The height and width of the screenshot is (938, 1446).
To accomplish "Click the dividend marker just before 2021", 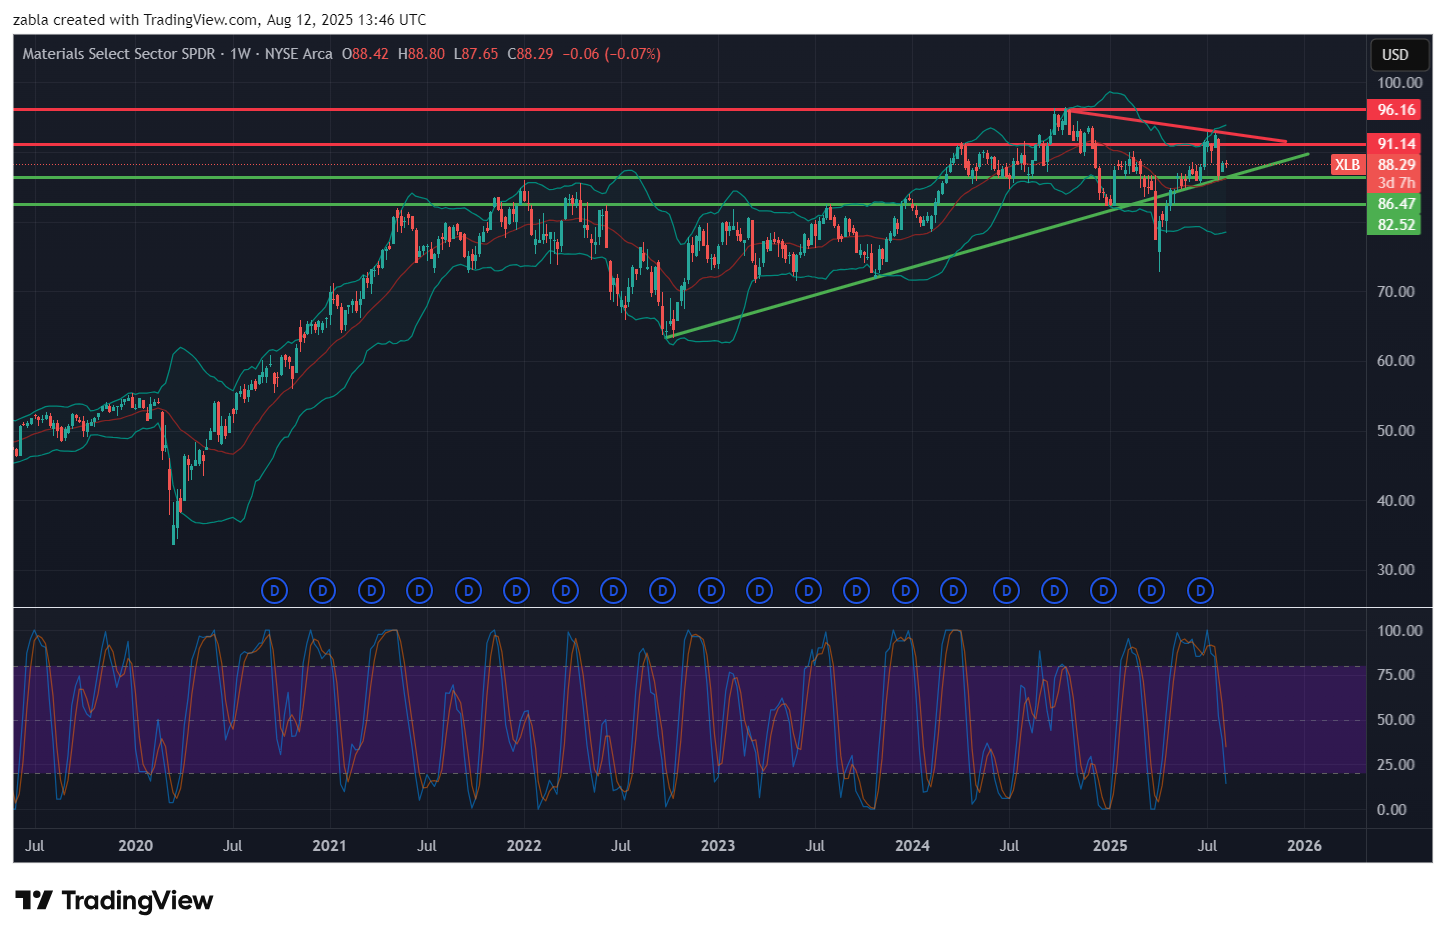I will 322,591.
